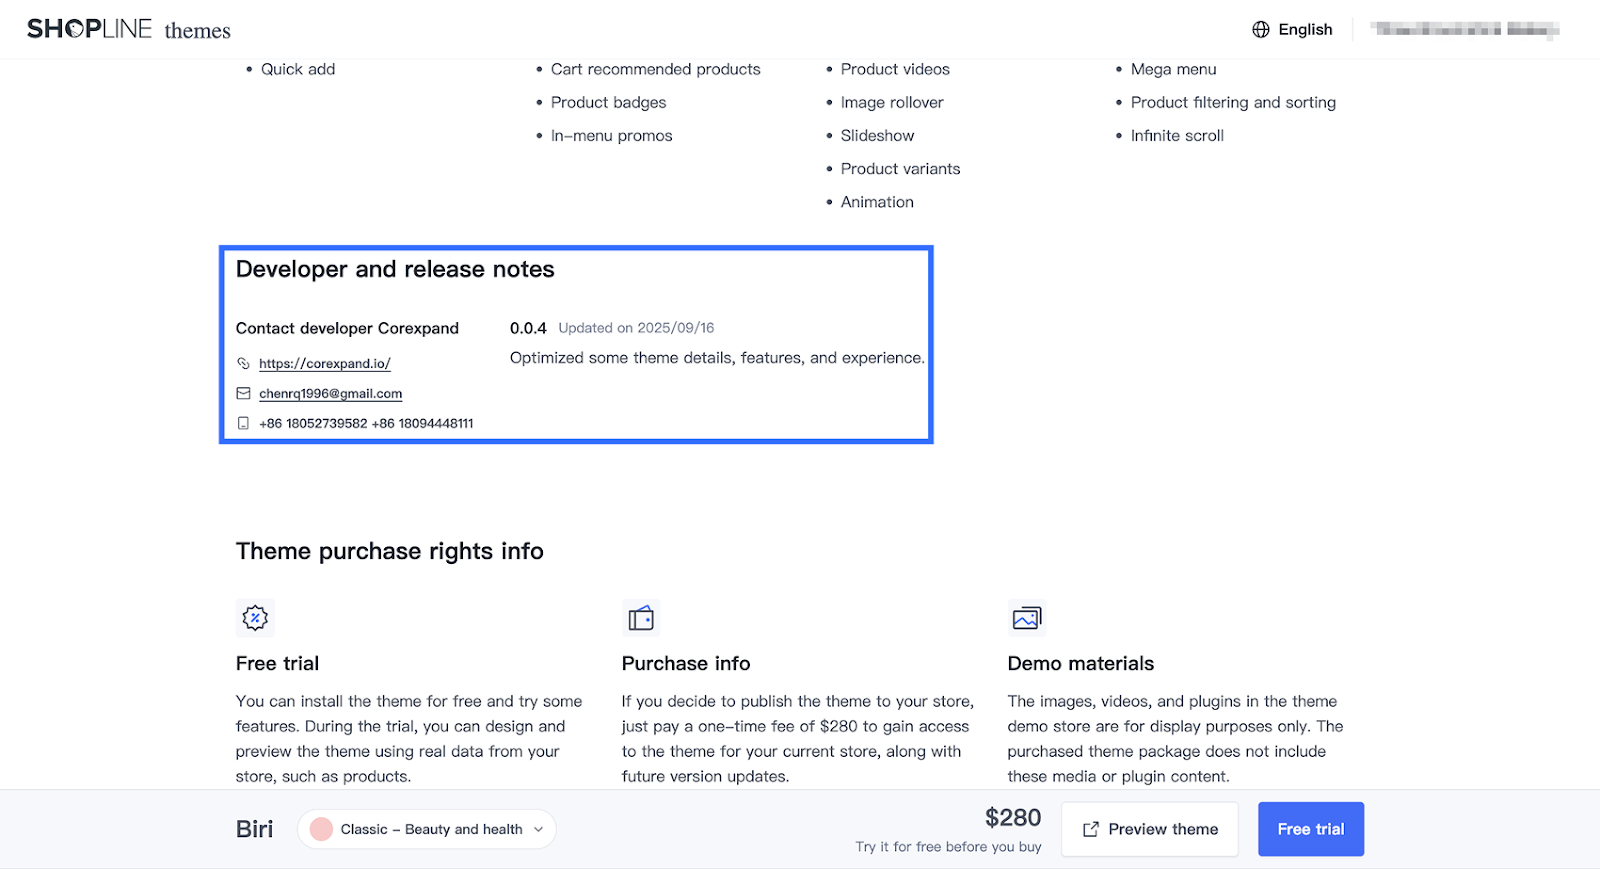Click the Purchase info wallet icon
This screenshot has width=1600, height=869.
[x=641, y=618]
